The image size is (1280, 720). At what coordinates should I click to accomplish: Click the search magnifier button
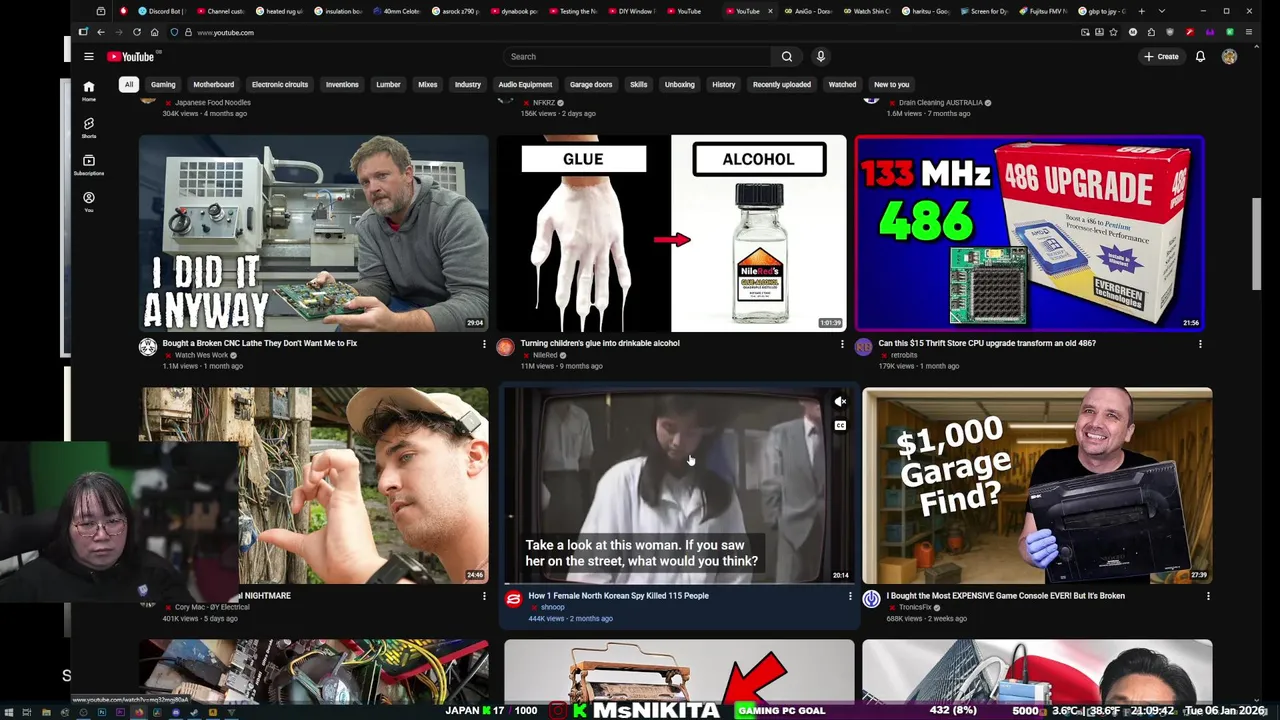coord(787,57)
